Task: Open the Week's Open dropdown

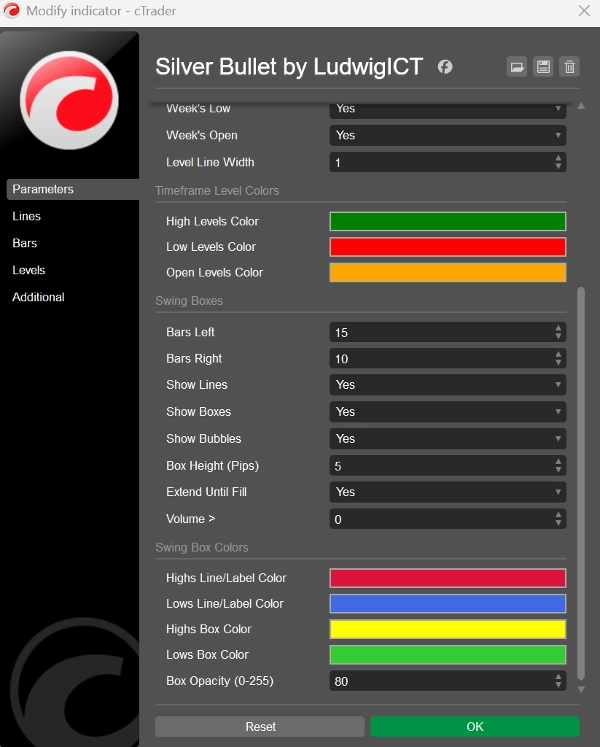Action: 447,136
